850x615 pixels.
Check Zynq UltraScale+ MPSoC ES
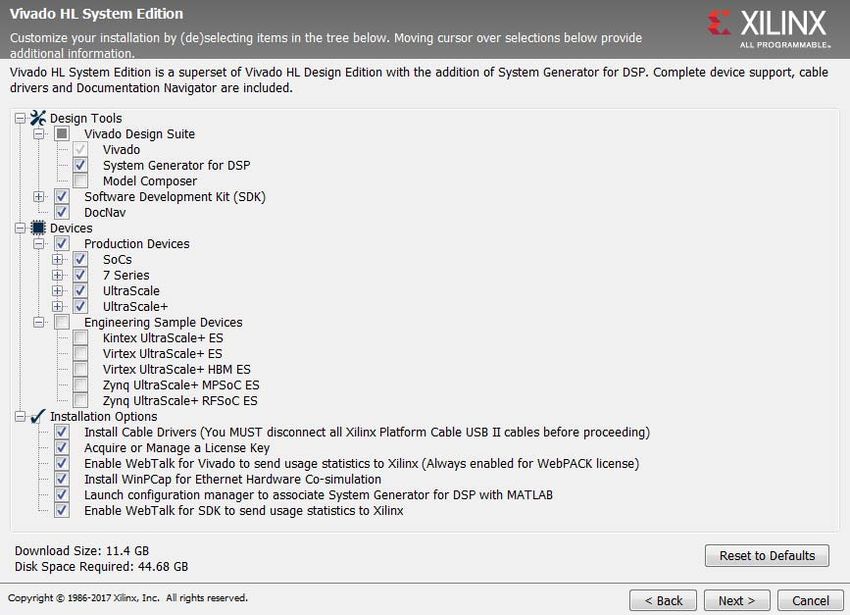81,385
